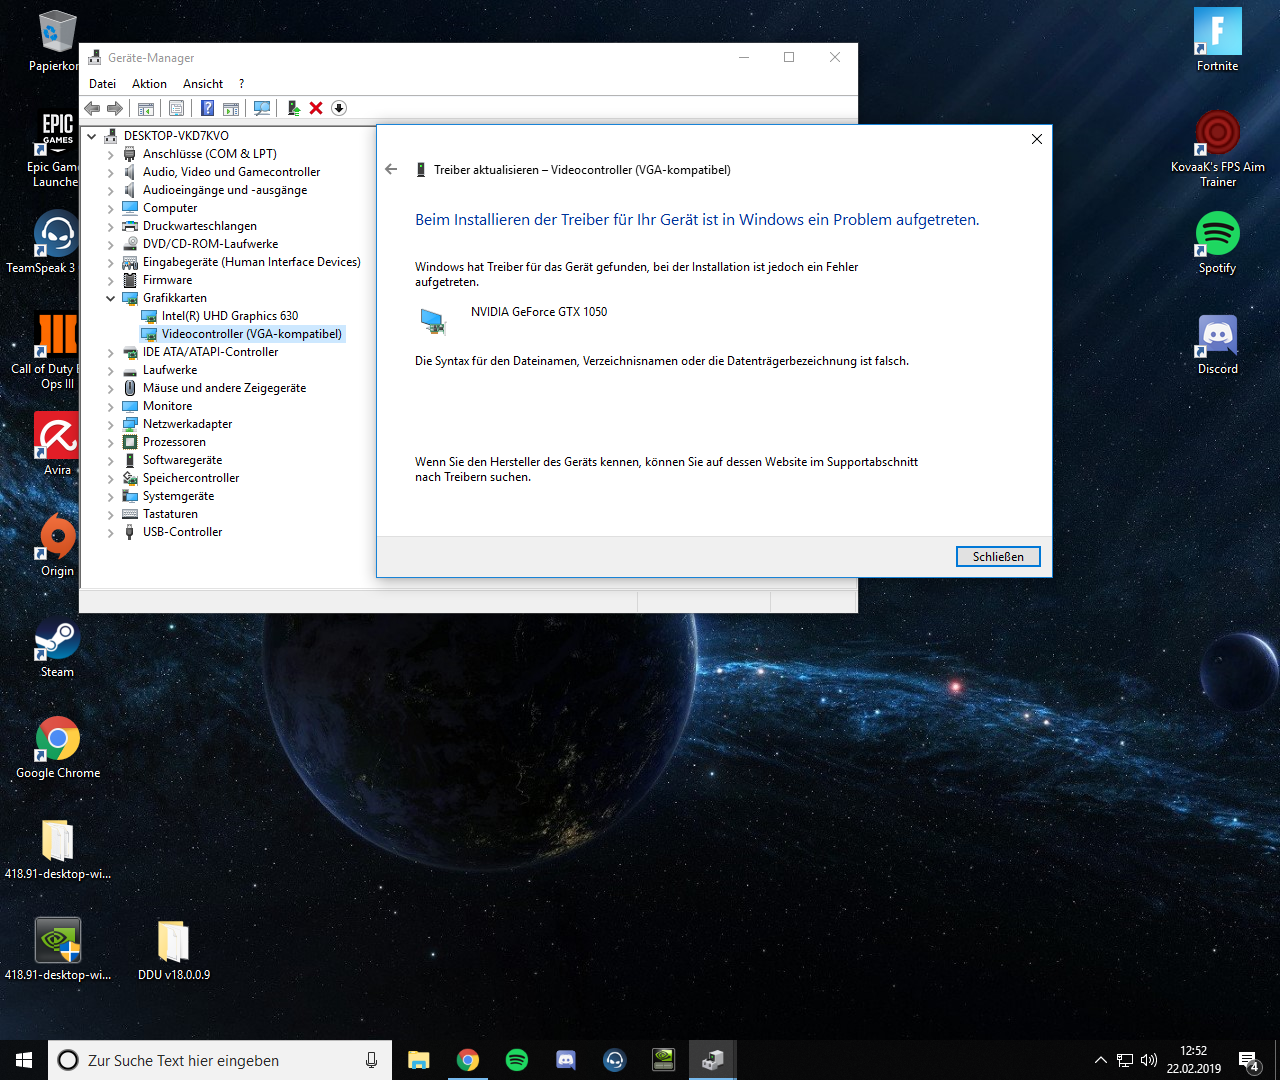Expand Audioeingänge und -ausgänge category
1280x1080 pixels.
tap(110, 190)
